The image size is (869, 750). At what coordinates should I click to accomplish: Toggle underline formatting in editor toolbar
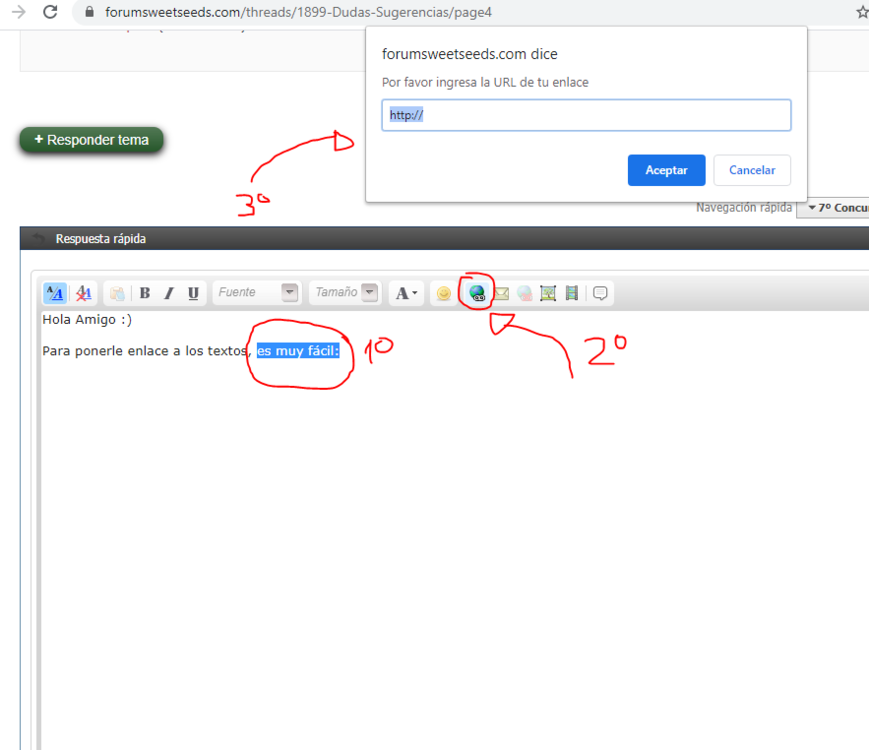[x=193, y=293]
